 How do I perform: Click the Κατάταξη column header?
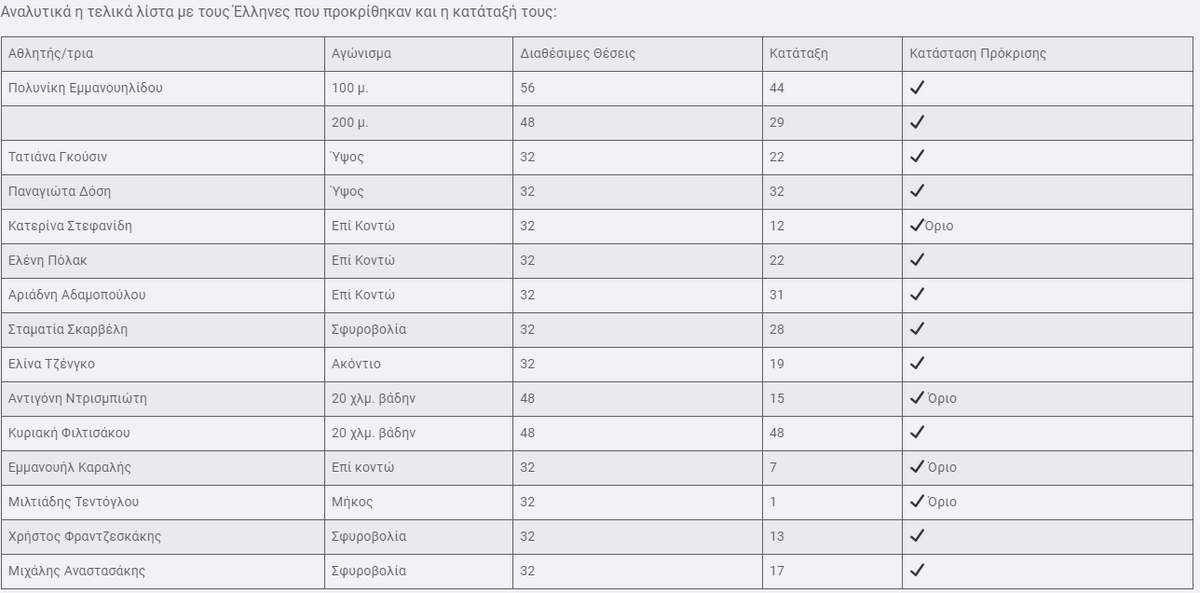(832, 54)
